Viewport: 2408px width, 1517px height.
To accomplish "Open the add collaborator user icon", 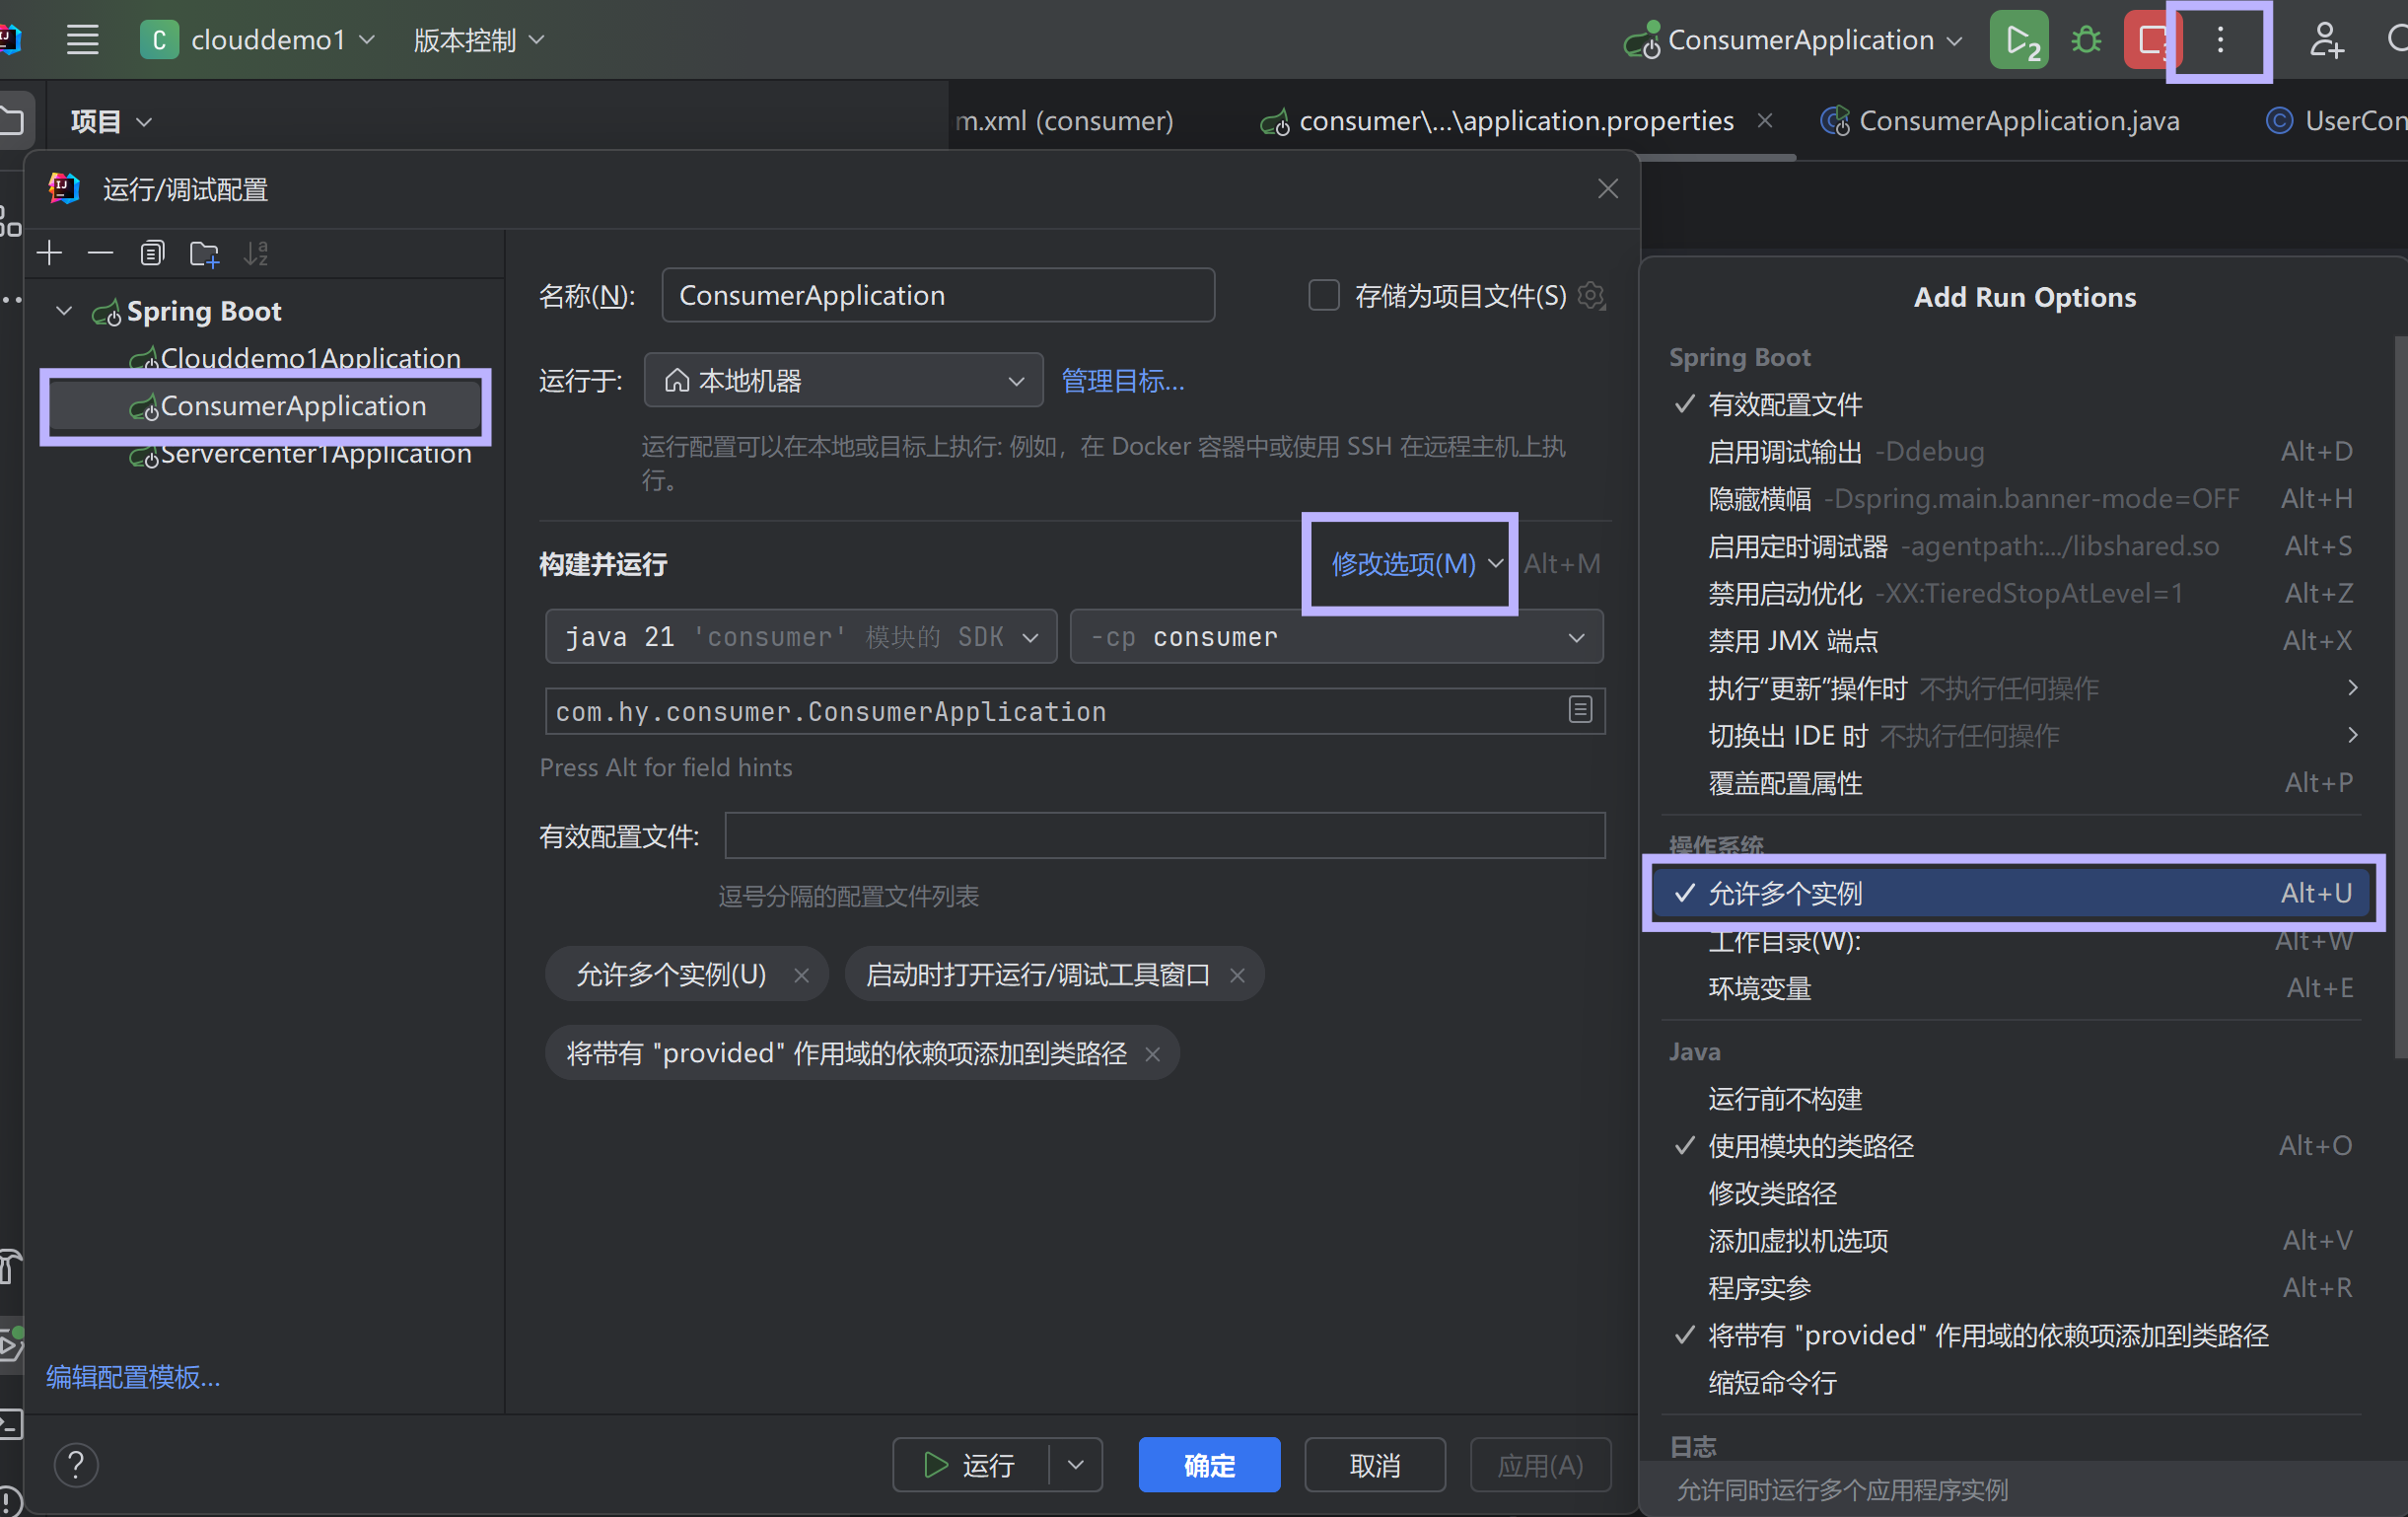I will [x=2326, y=40].
